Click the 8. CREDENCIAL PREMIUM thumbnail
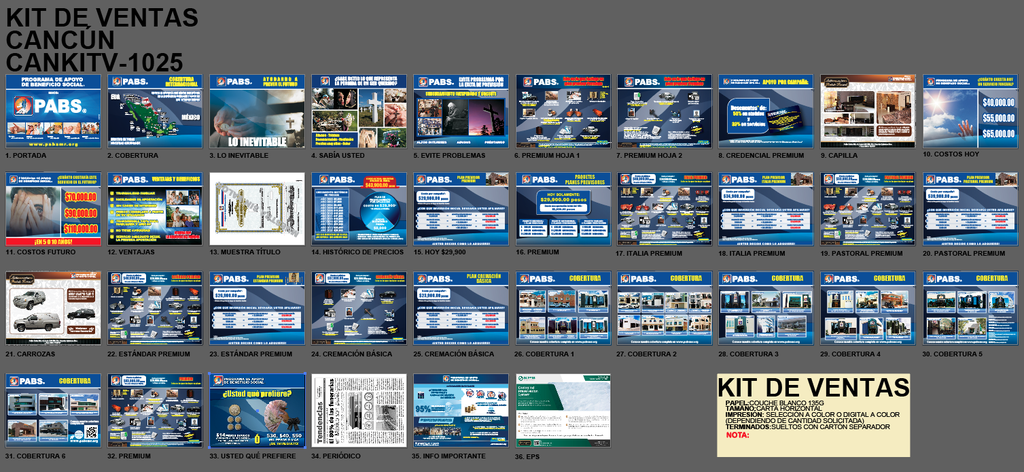This screenshot has height=472, width=1024. [766, 111]
